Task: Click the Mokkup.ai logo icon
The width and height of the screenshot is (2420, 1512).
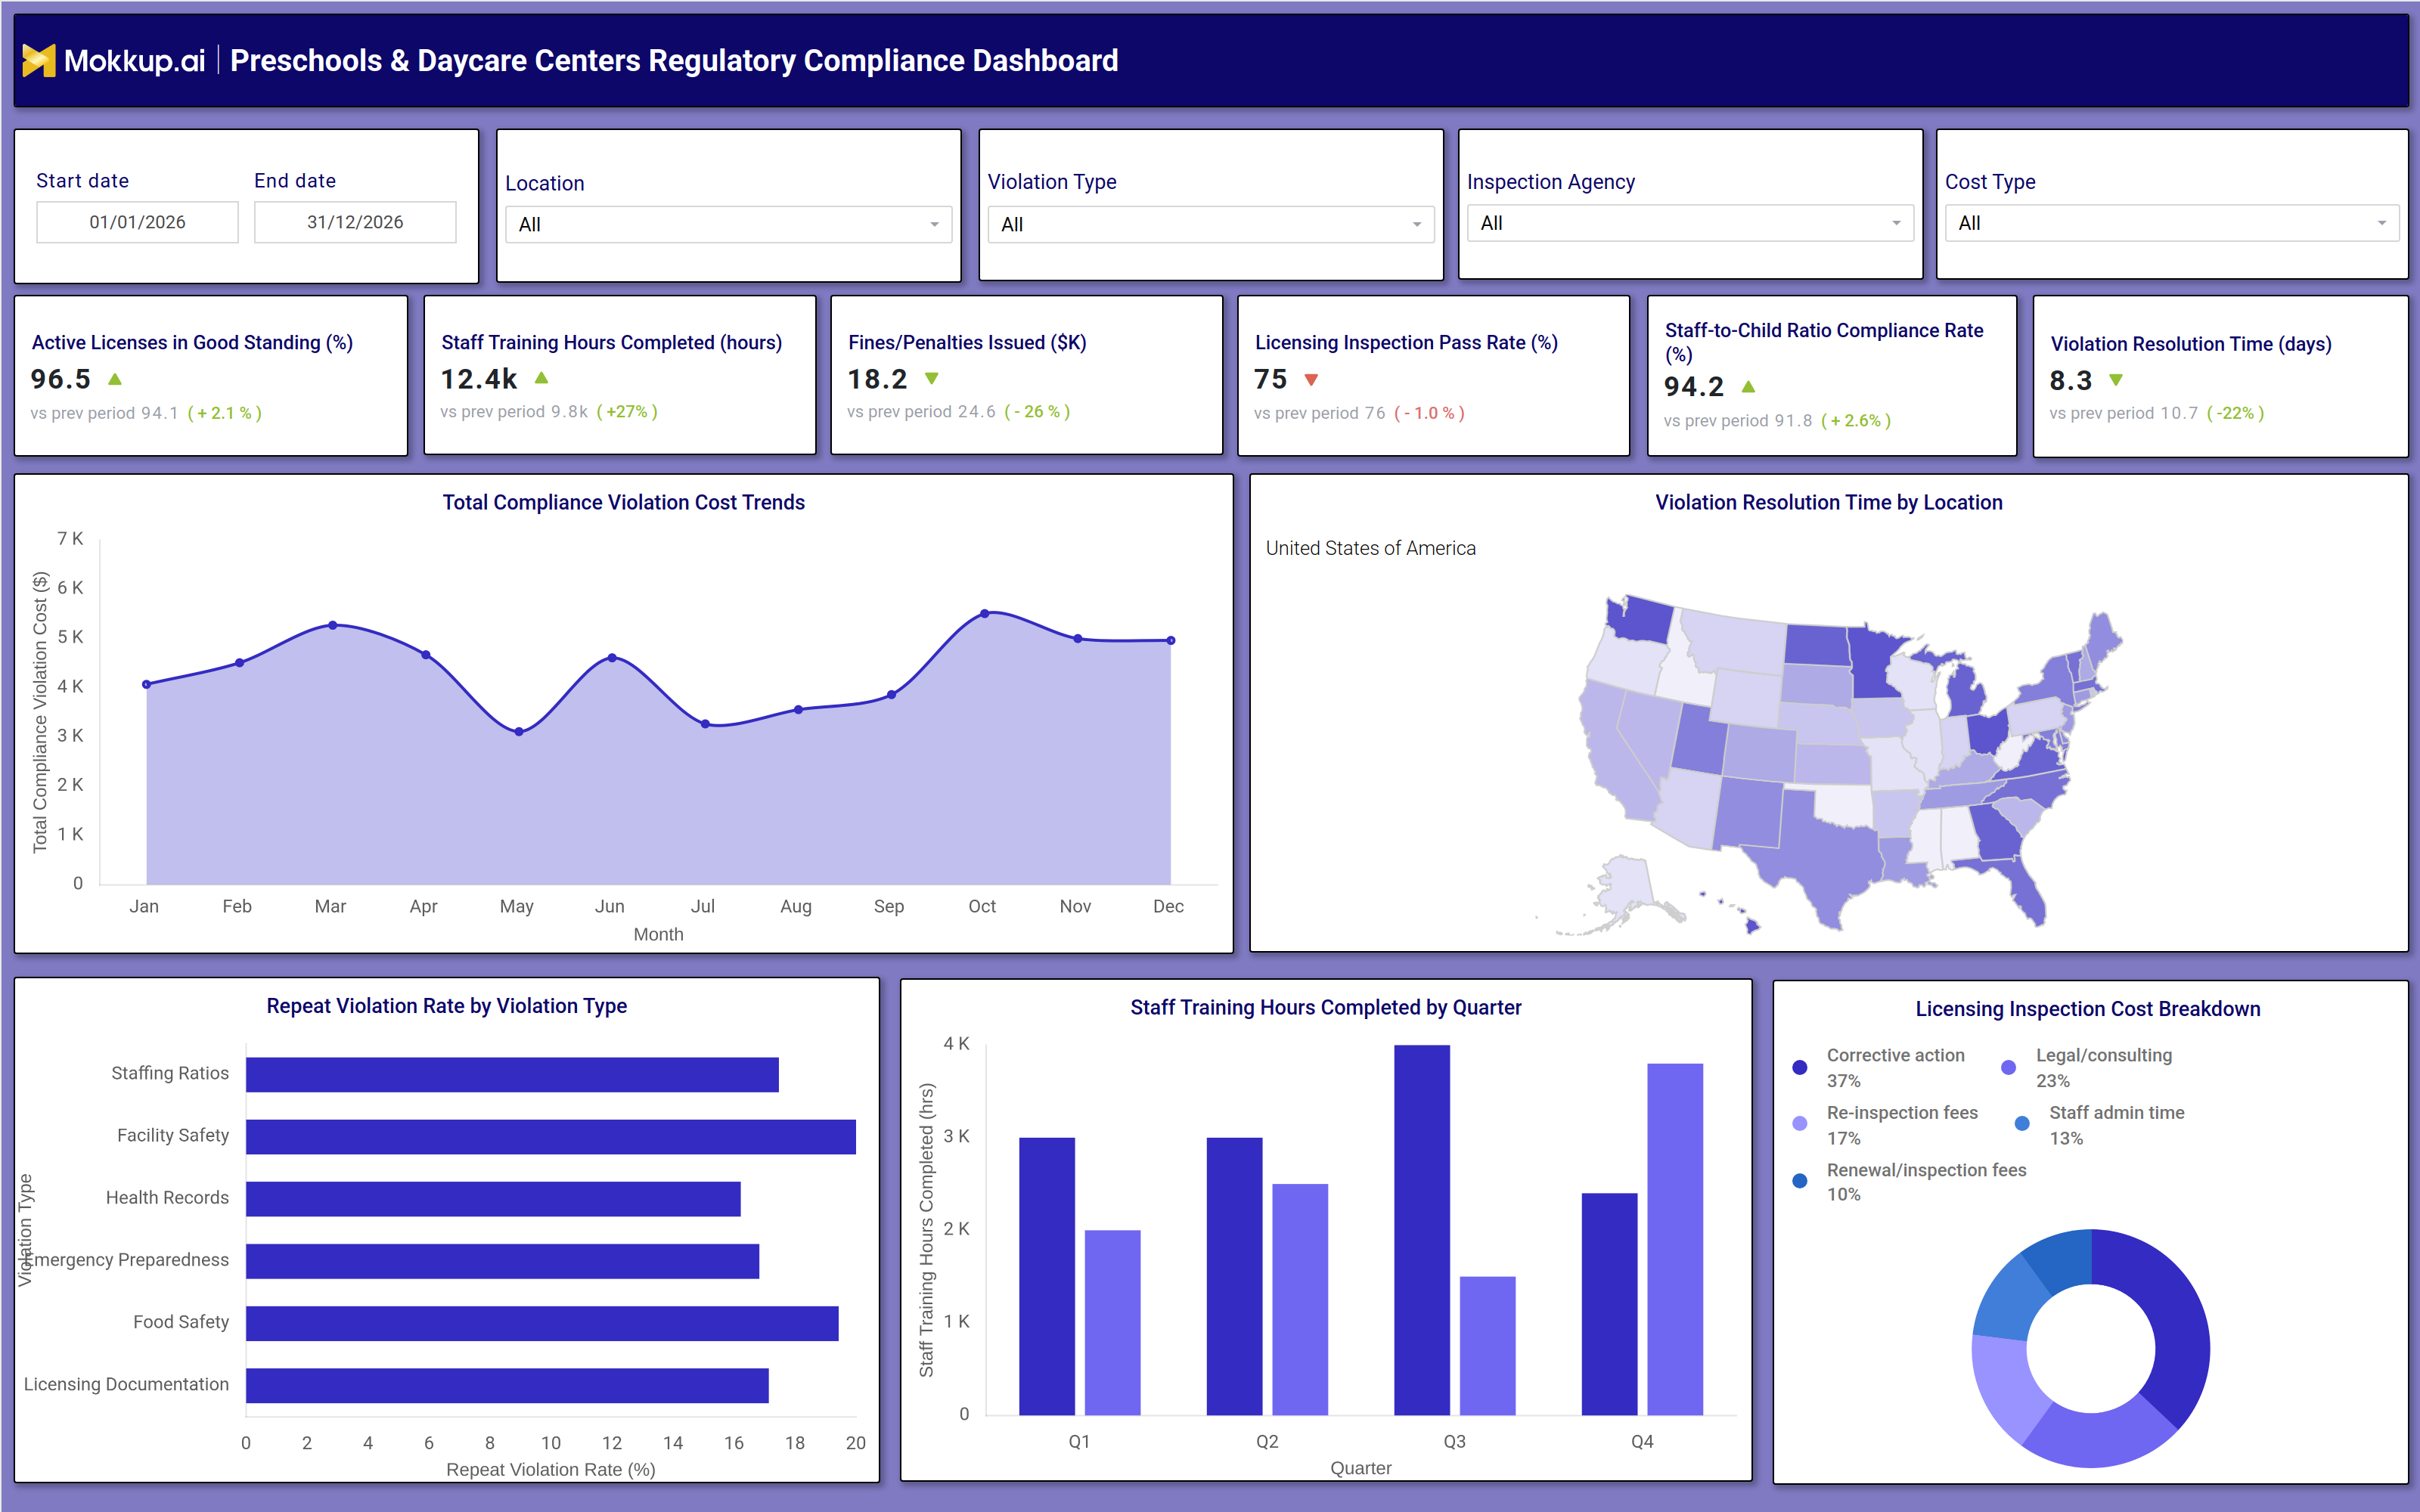Action: pyautogui.click(x=38, y=61)
